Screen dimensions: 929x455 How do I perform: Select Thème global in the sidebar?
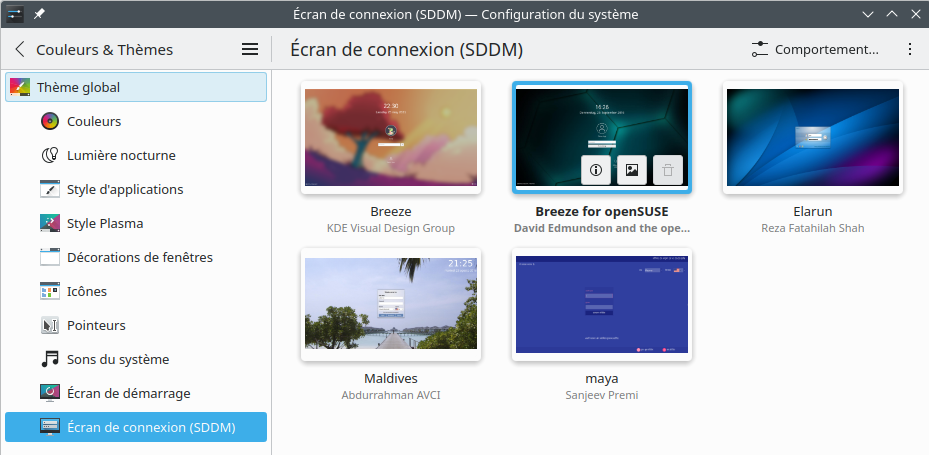136,87
